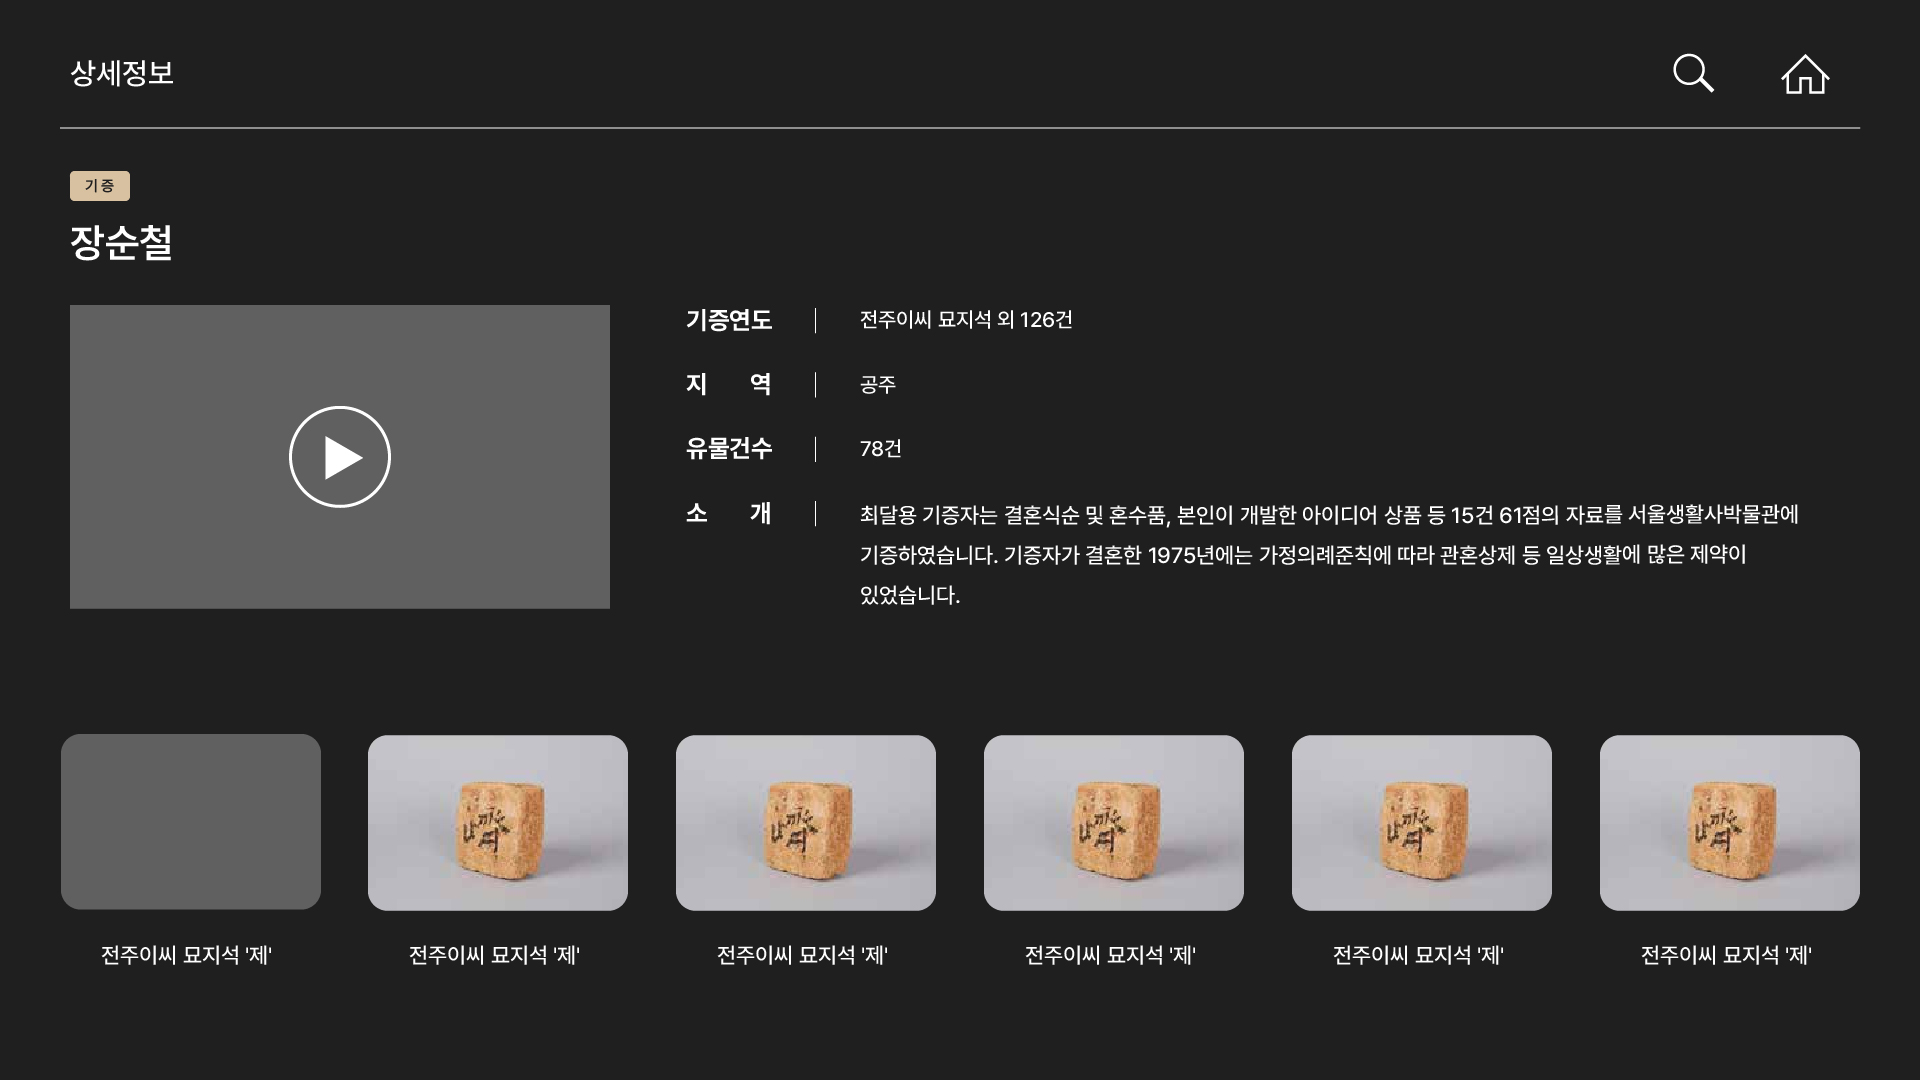Click the 상세정보 page title

point(122,73)
